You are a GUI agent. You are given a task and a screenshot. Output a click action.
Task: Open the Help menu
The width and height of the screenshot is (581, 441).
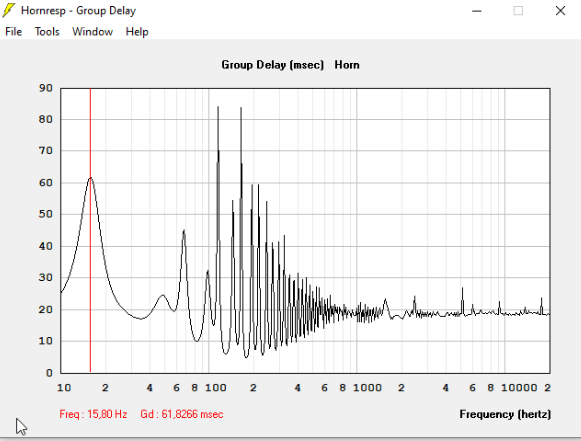tap(137, 32)
